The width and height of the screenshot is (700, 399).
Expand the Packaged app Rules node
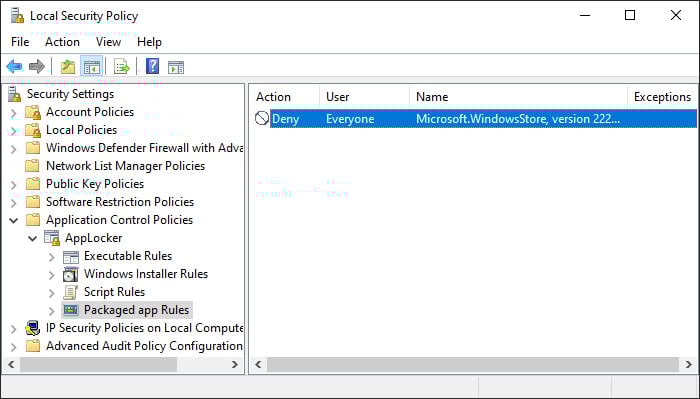pos(51,311)
